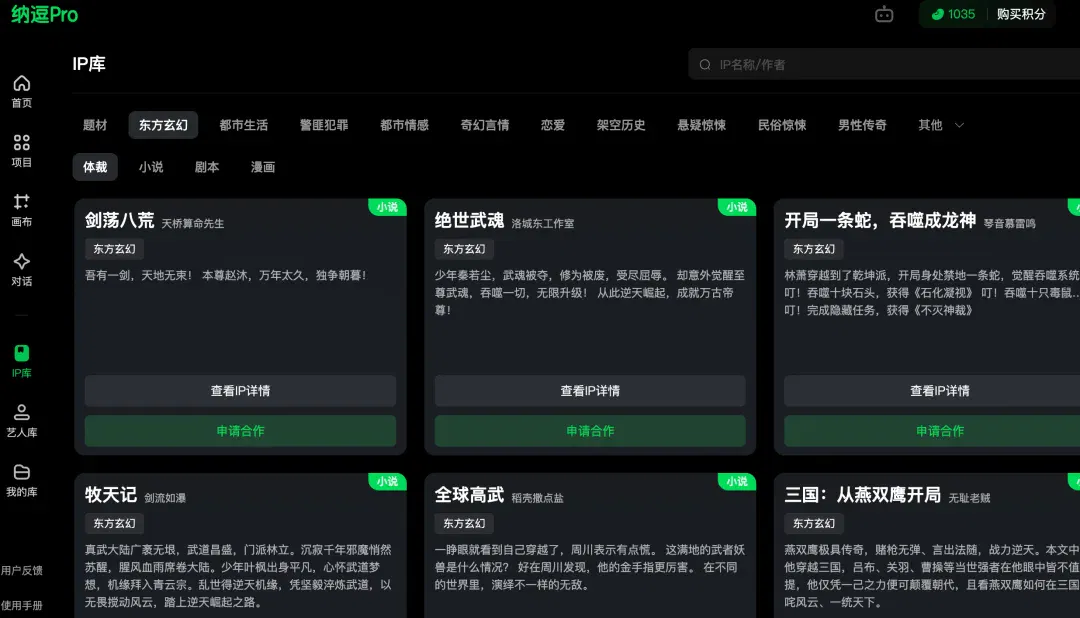Click the robot assistant icon in header
This screenshot has width=1080, height=618.
pyautogui.click(x=884, y=14)
